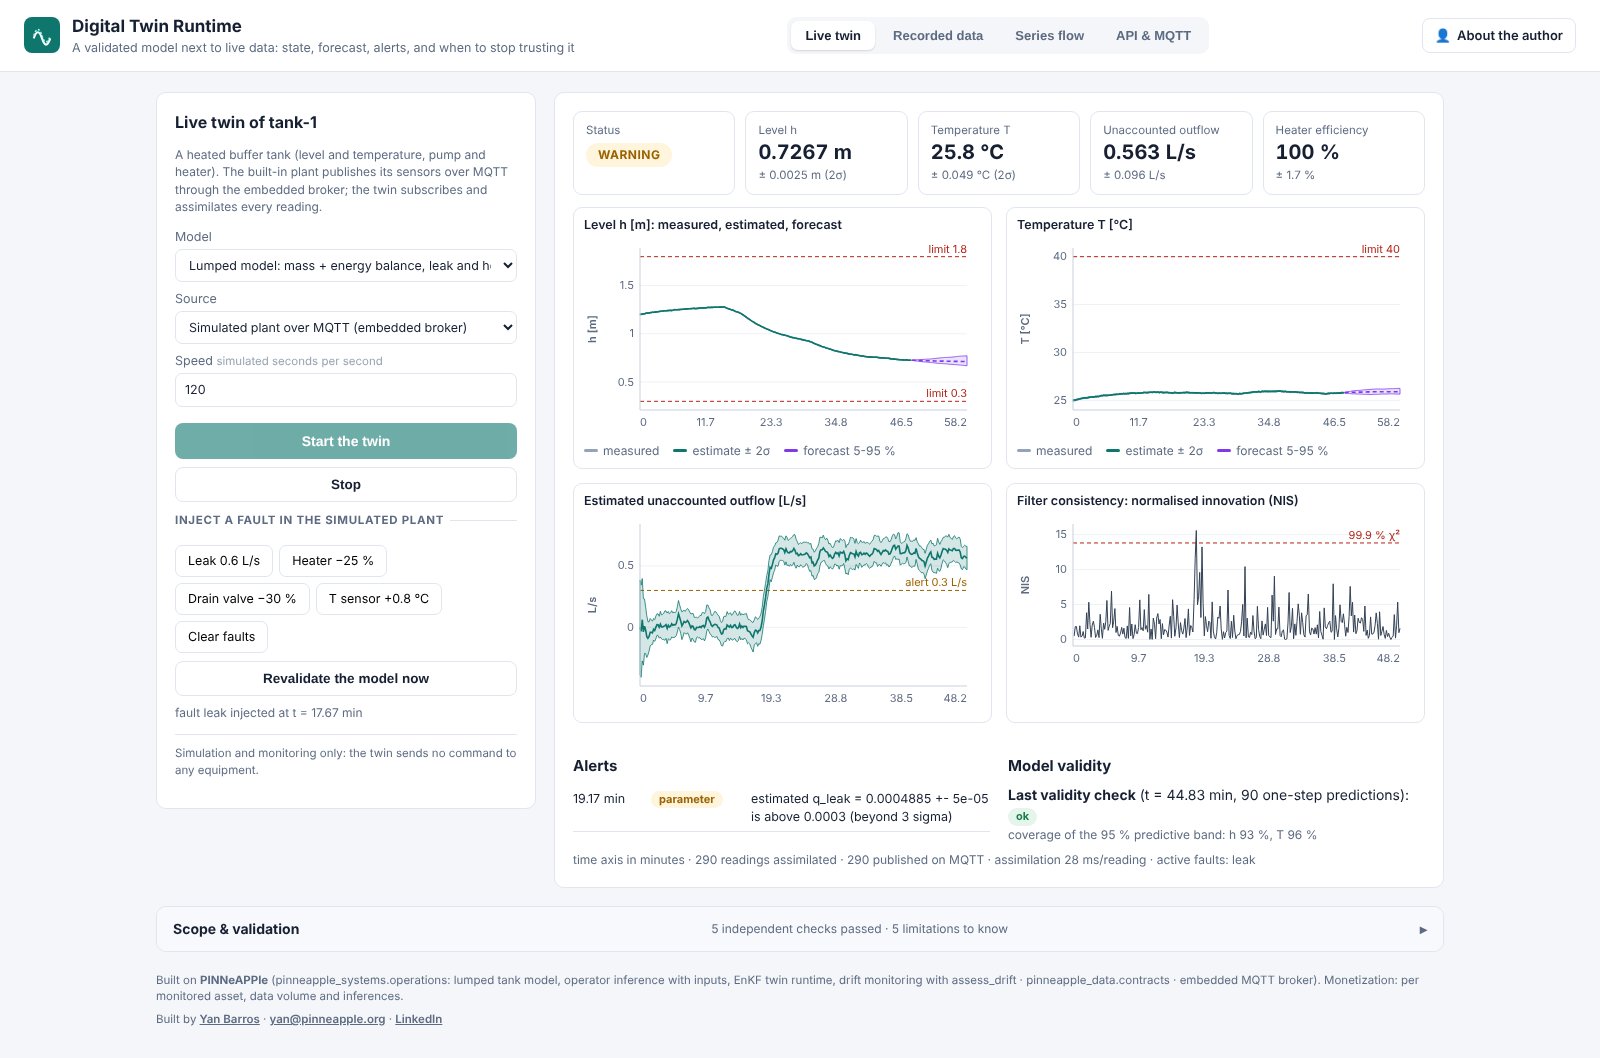Click the Digital Twin Runtime logo icon

(42, 35)
